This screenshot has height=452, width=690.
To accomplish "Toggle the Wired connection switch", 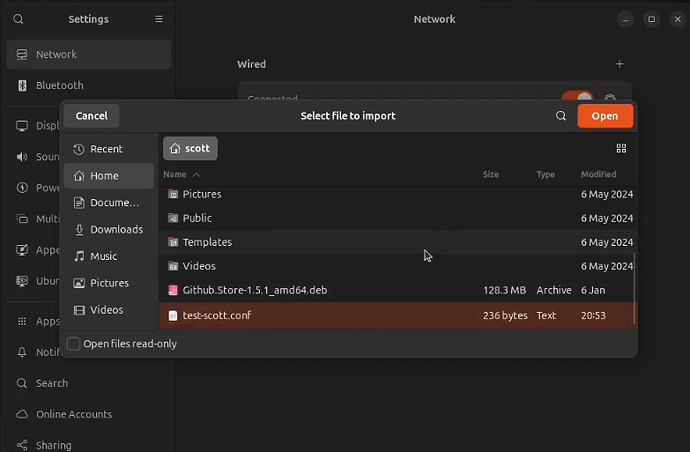I will coord(577,99).
